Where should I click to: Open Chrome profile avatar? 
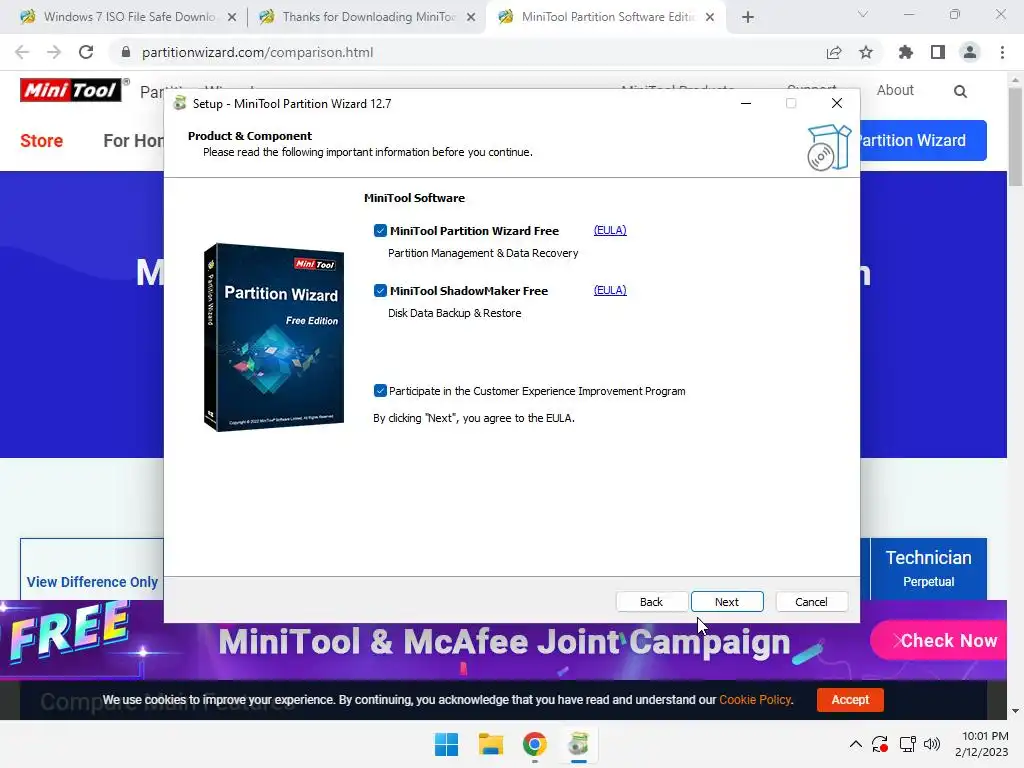click(x=970, y=52)
